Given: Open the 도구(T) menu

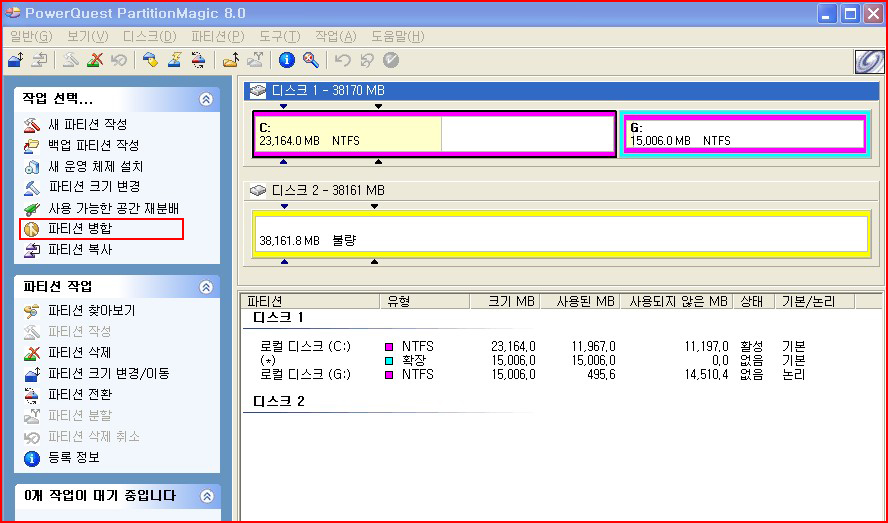Looking at the screenshot, I should click(280, 36).
